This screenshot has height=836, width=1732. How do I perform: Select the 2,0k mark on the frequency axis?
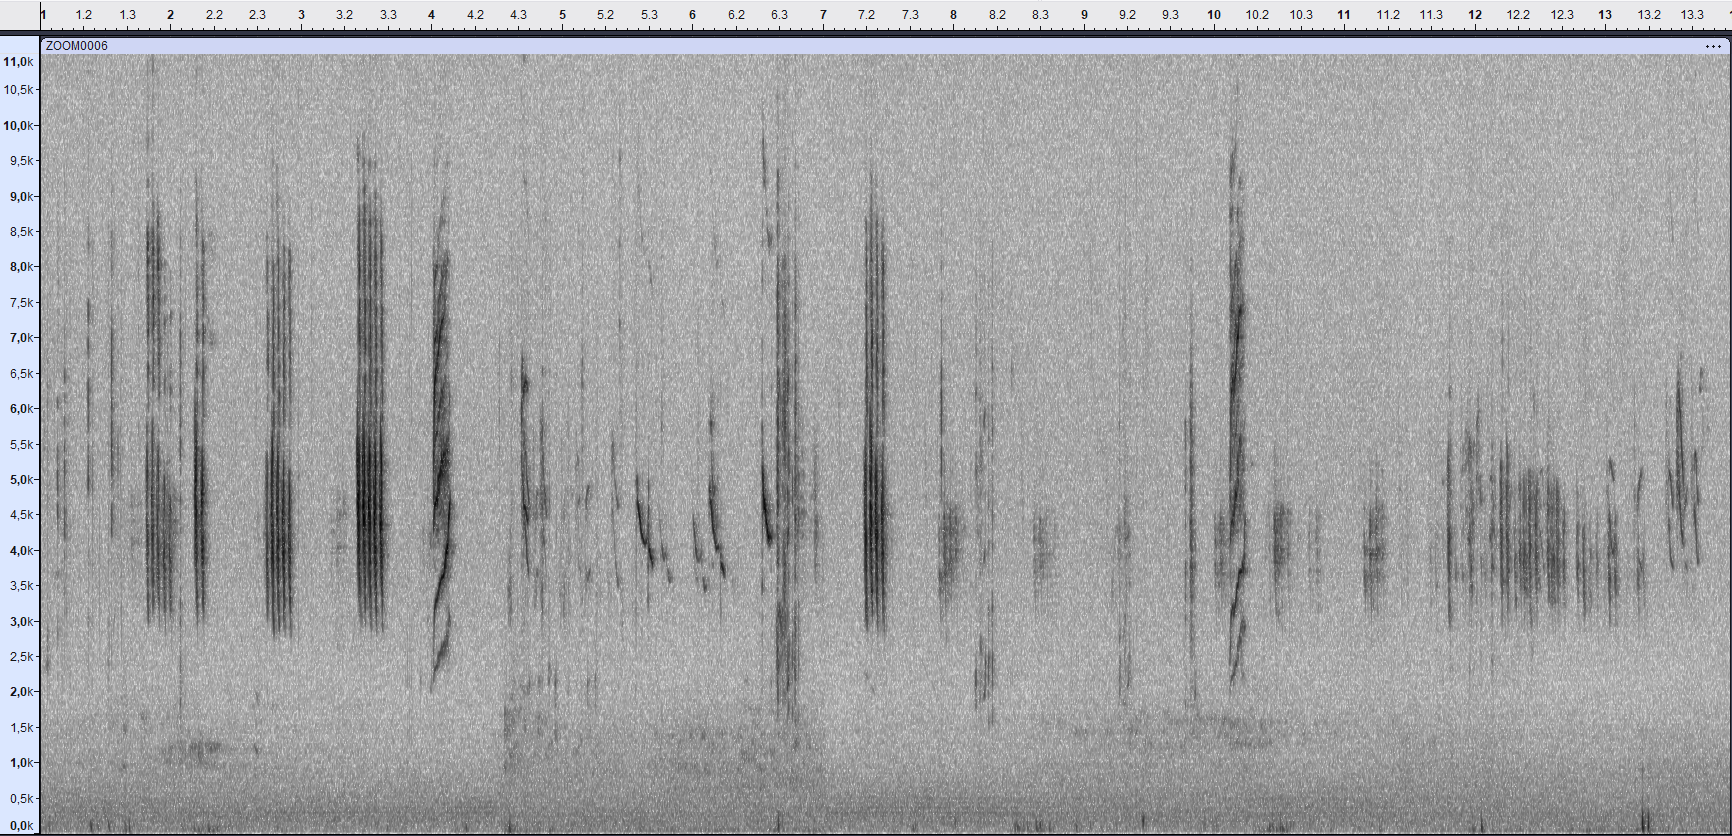click(21, 692)
